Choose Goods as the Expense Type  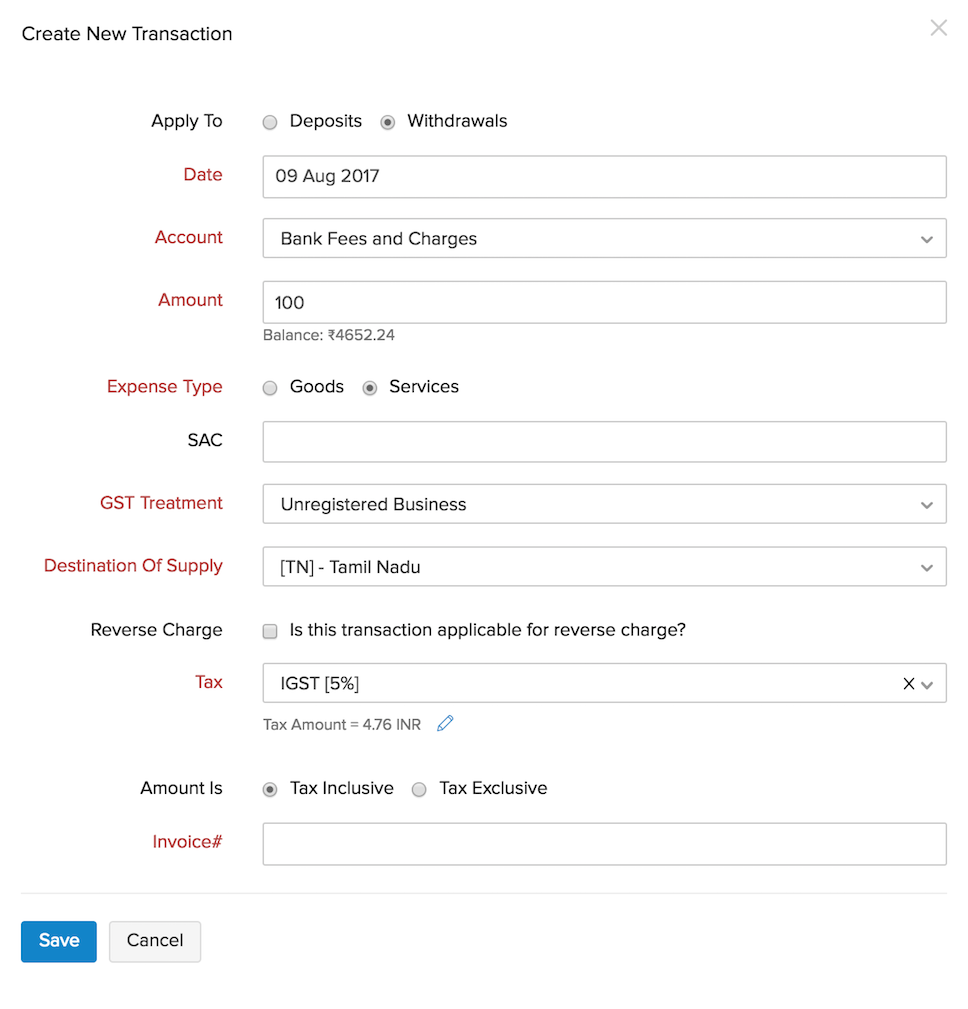point(269,387)
